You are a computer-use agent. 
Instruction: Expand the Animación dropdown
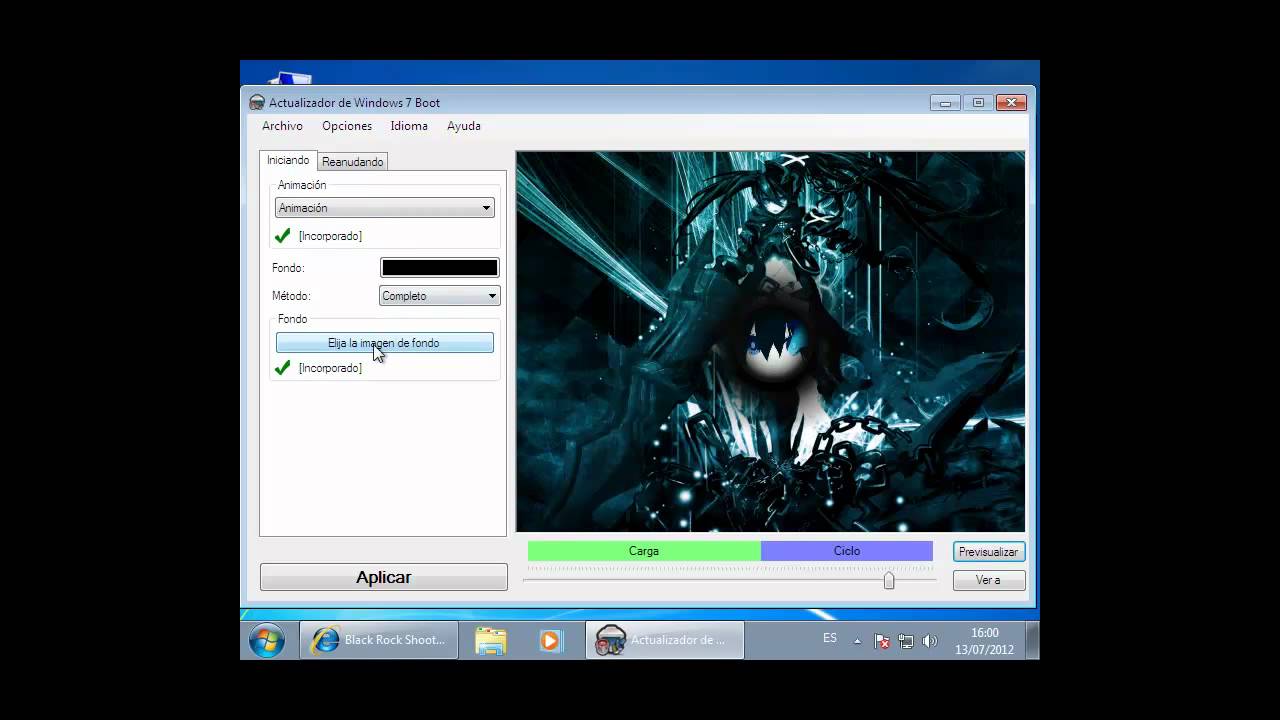(385, 208)
